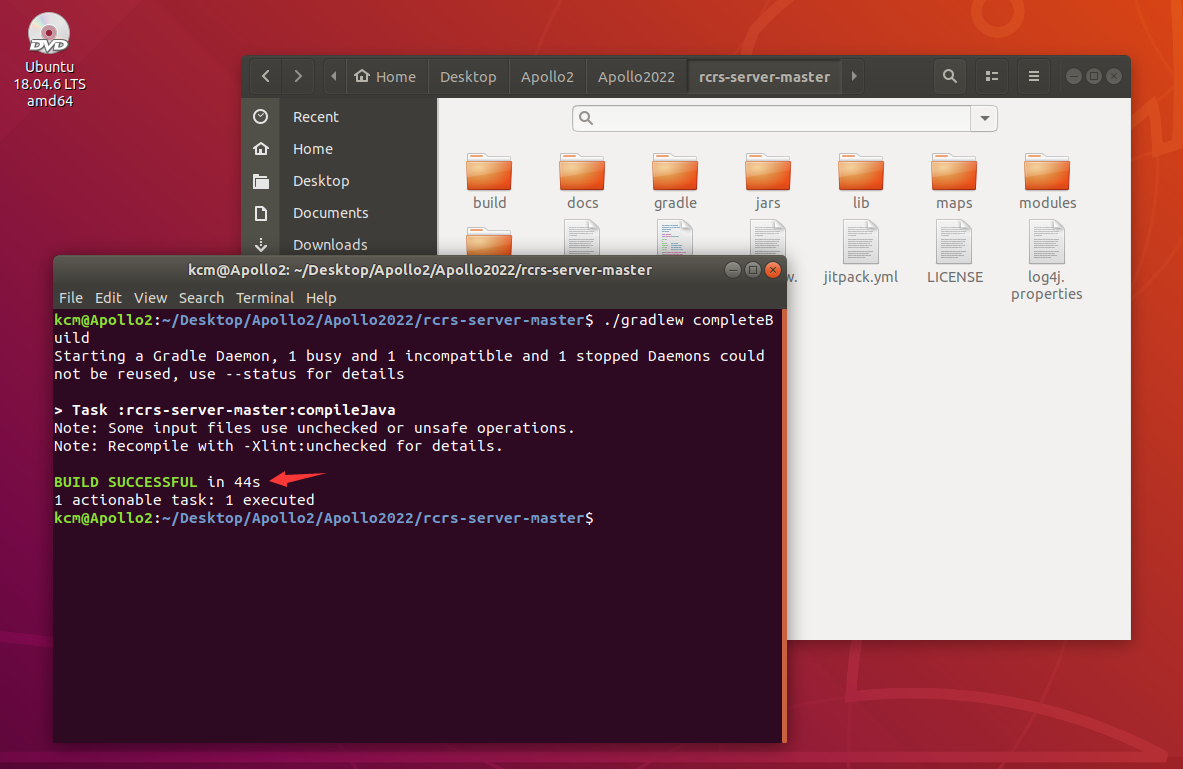
Task: Open Documents in the sidebar
Action: (x=330, y=213)
